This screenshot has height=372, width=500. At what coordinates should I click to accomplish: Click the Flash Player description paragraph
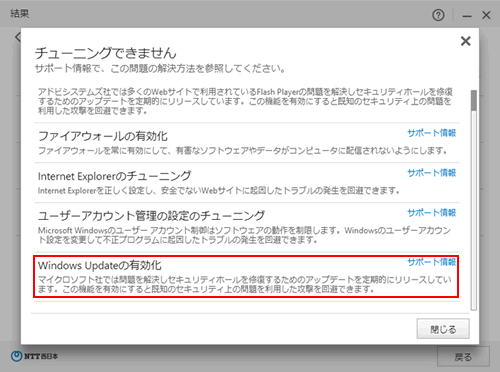tap(245, 101)
